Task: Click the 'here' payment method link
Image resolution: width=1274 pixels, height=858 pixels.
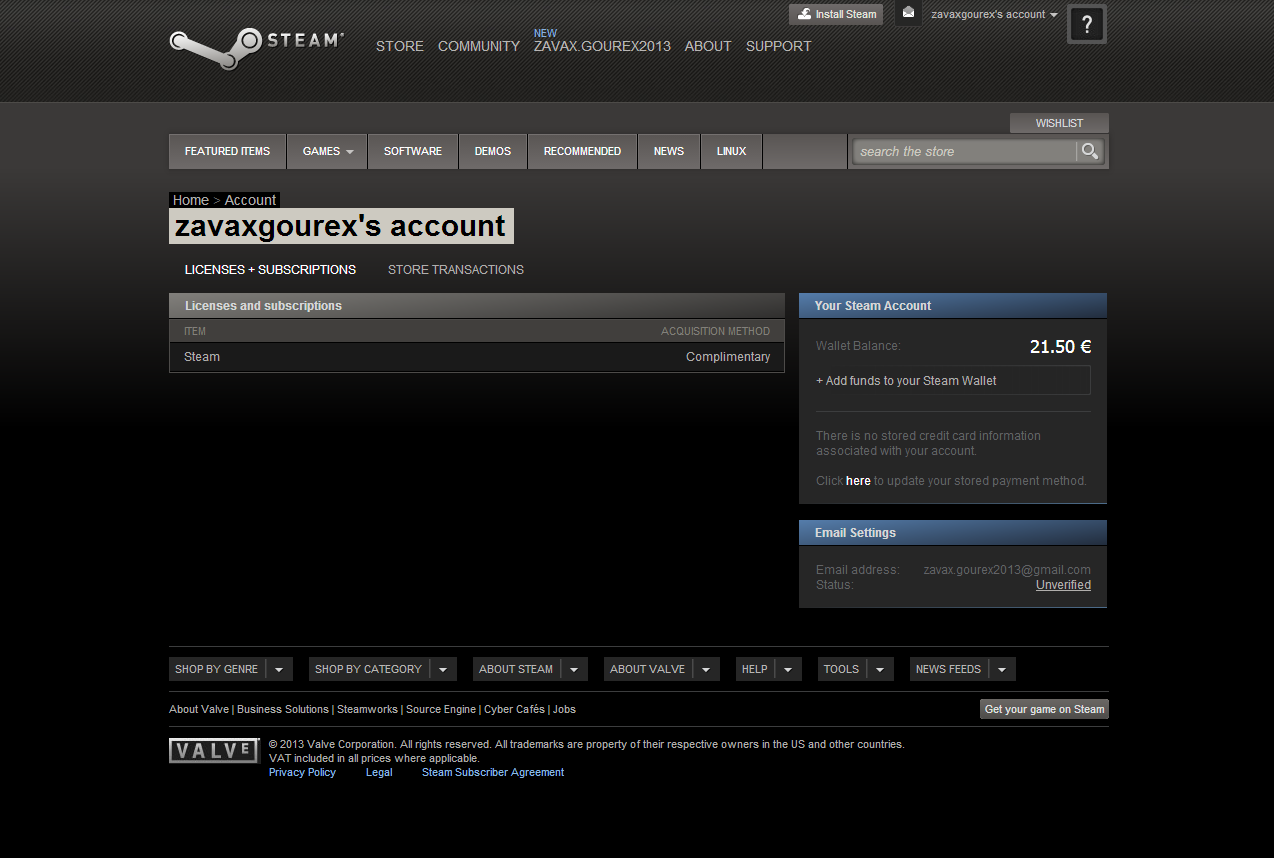Action: (858, 481)
